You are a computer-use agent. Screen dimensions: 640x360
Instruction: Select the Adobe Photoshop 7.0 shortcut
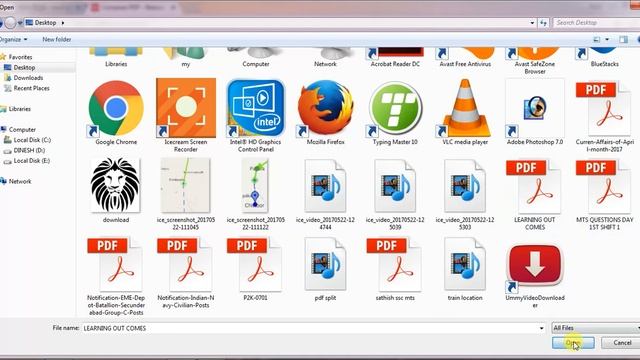[535, 109]
